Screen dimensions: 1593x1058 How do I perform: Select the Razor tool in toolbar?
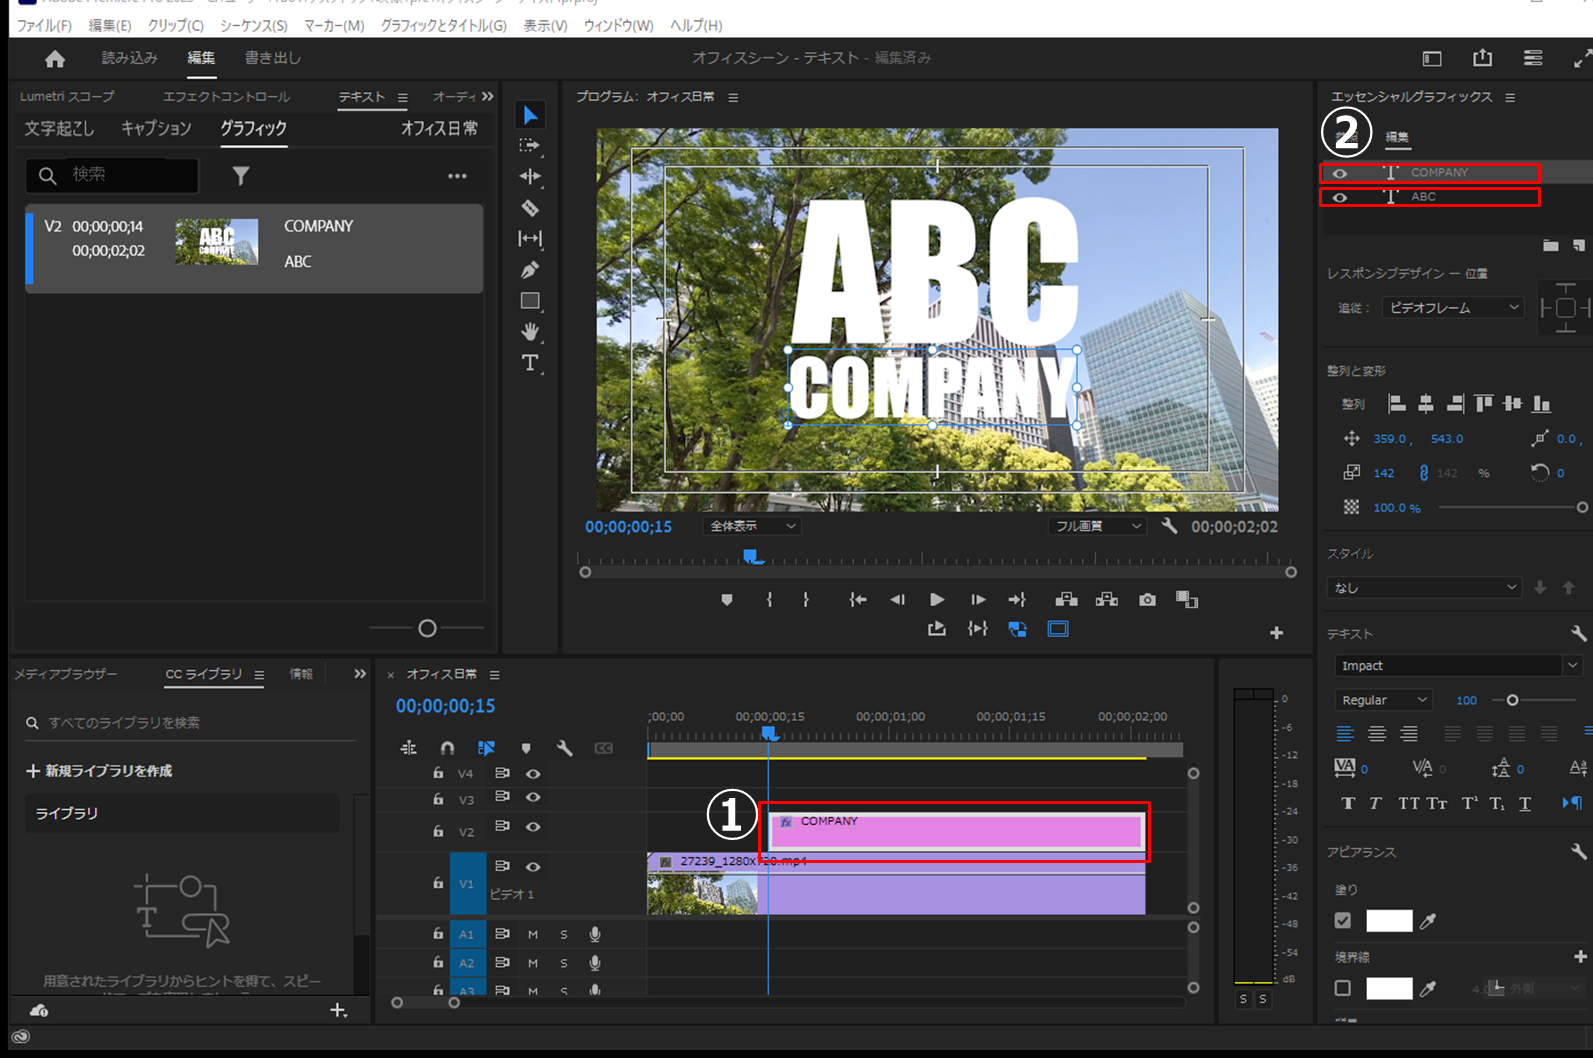tap(530, 208)
